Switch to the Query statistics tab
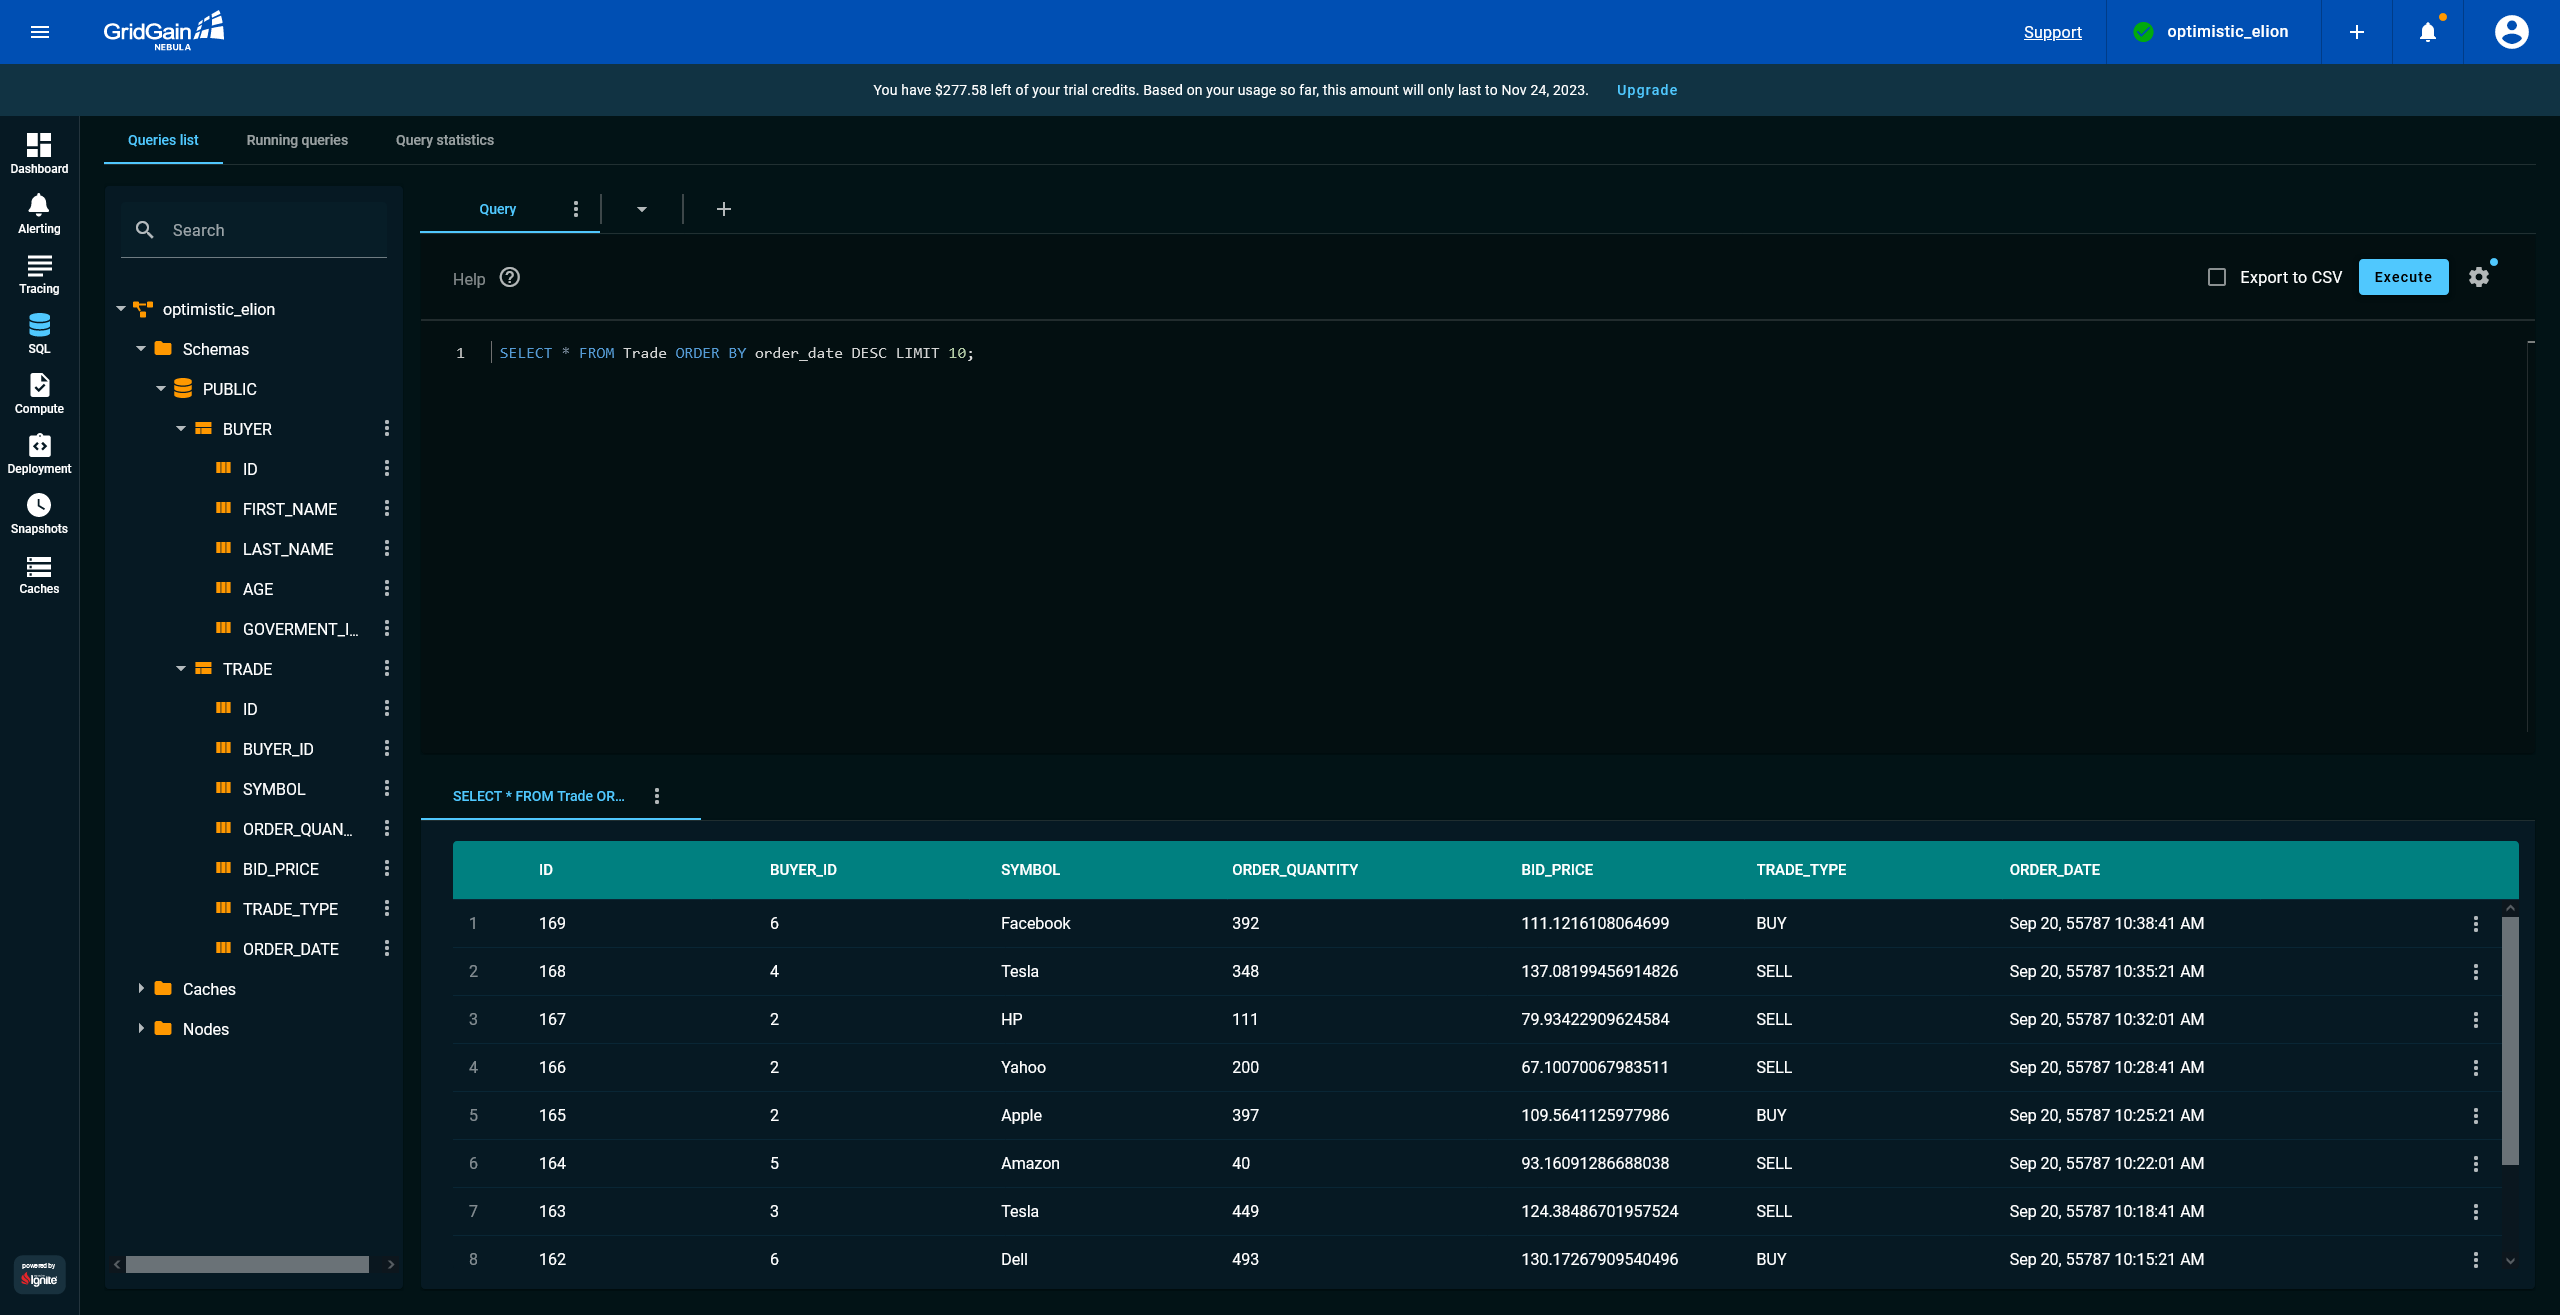 (x=445, y=140)
